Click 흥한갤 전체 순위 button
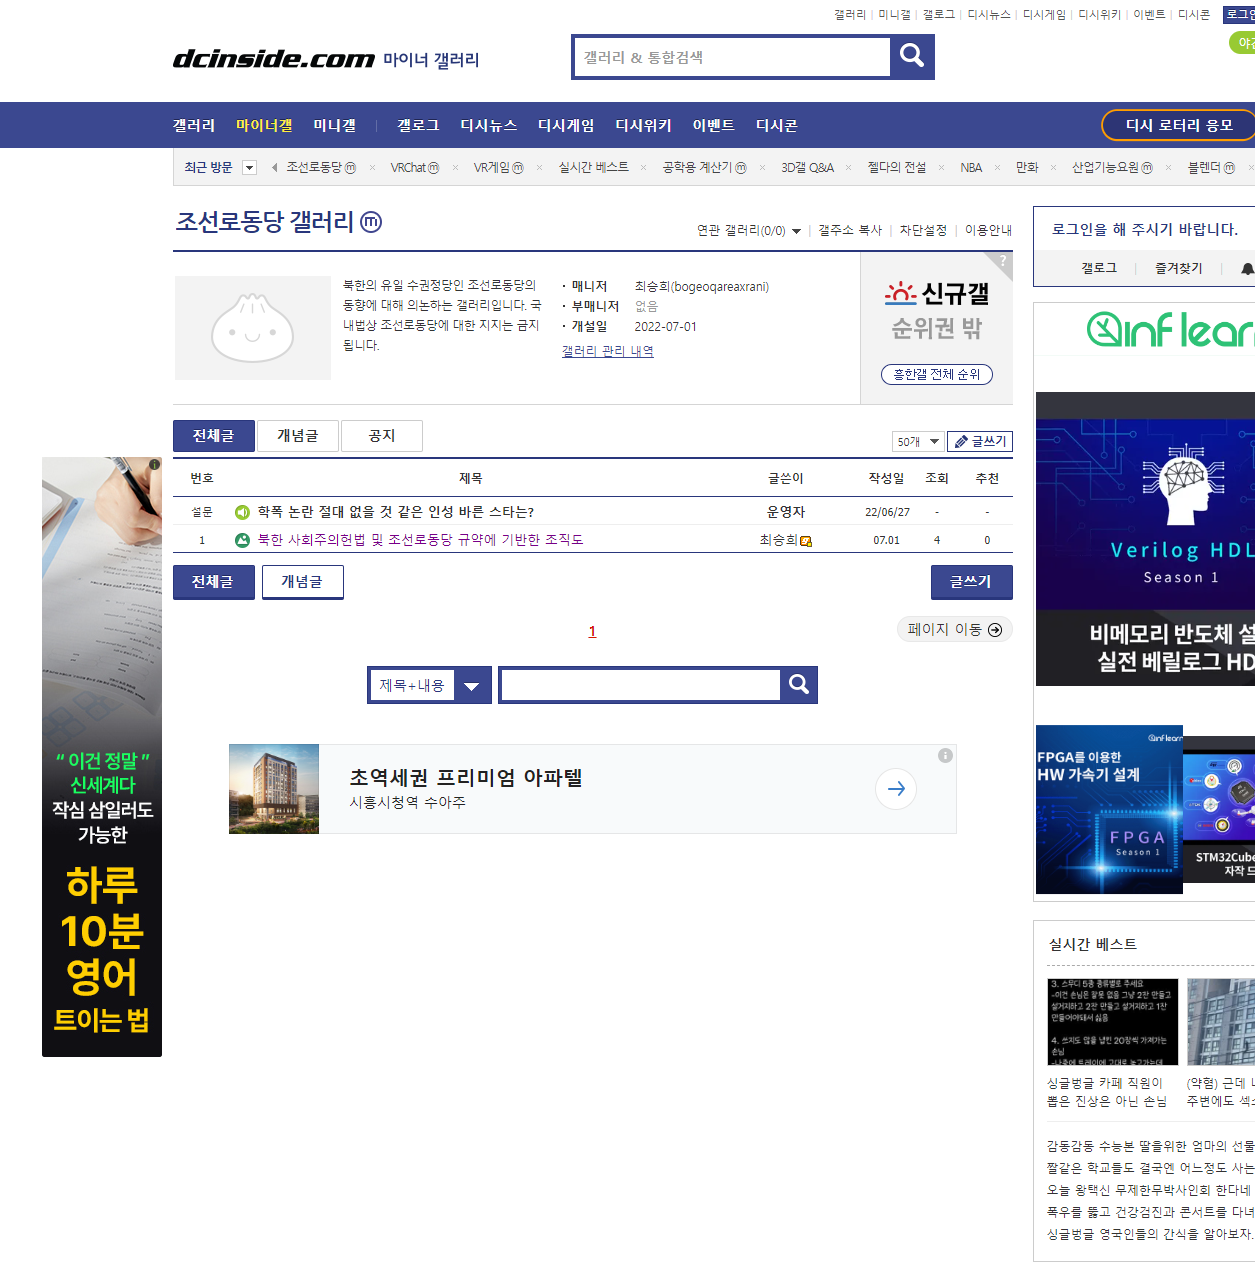 (936, 374)
